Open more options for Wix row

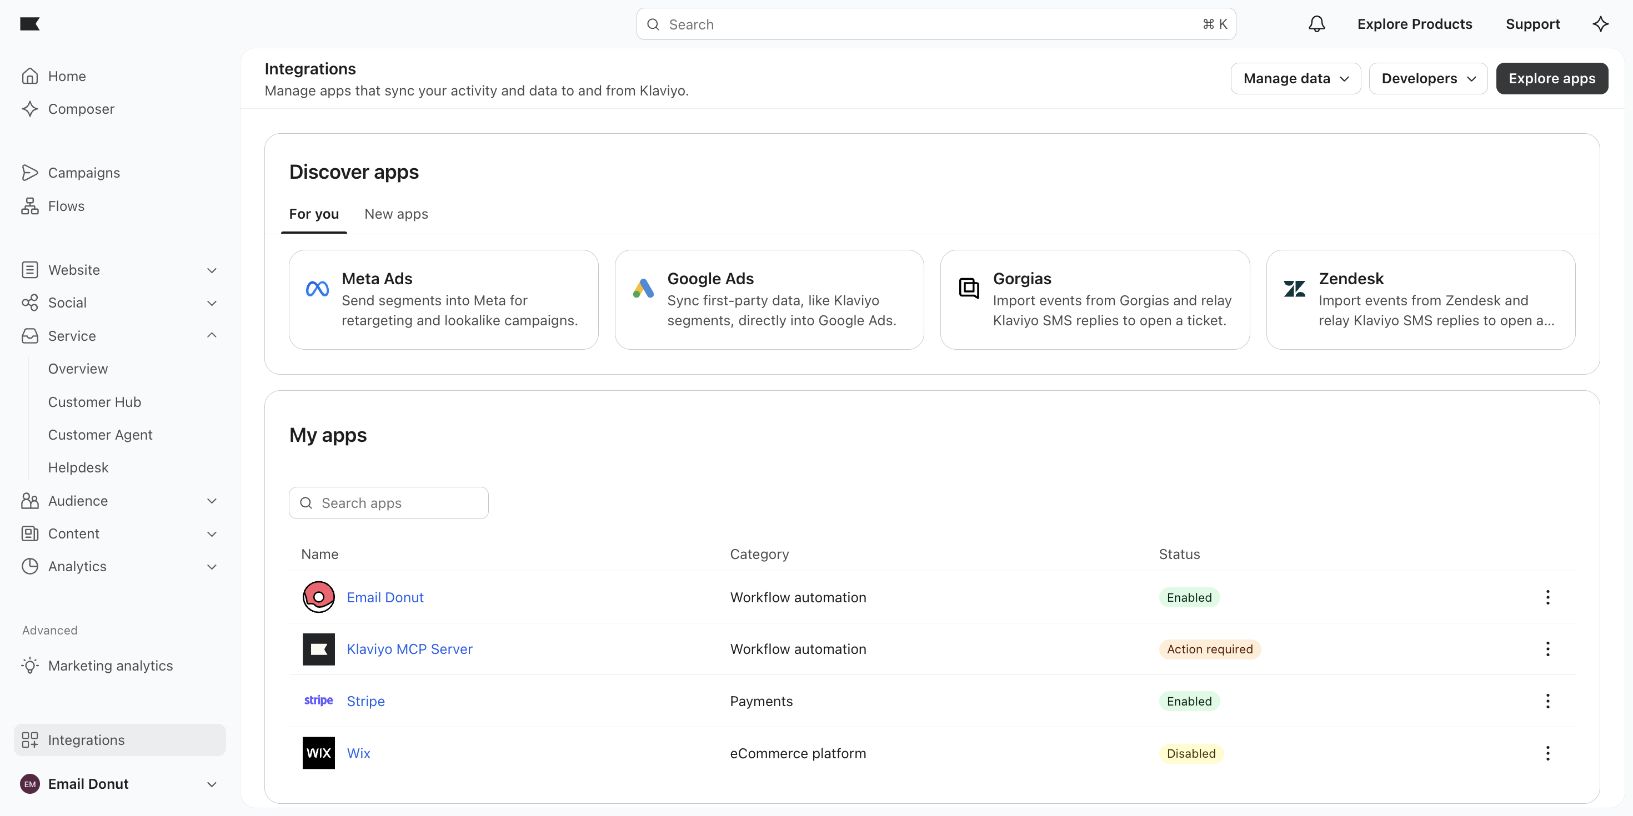[x=1548, y=753]
